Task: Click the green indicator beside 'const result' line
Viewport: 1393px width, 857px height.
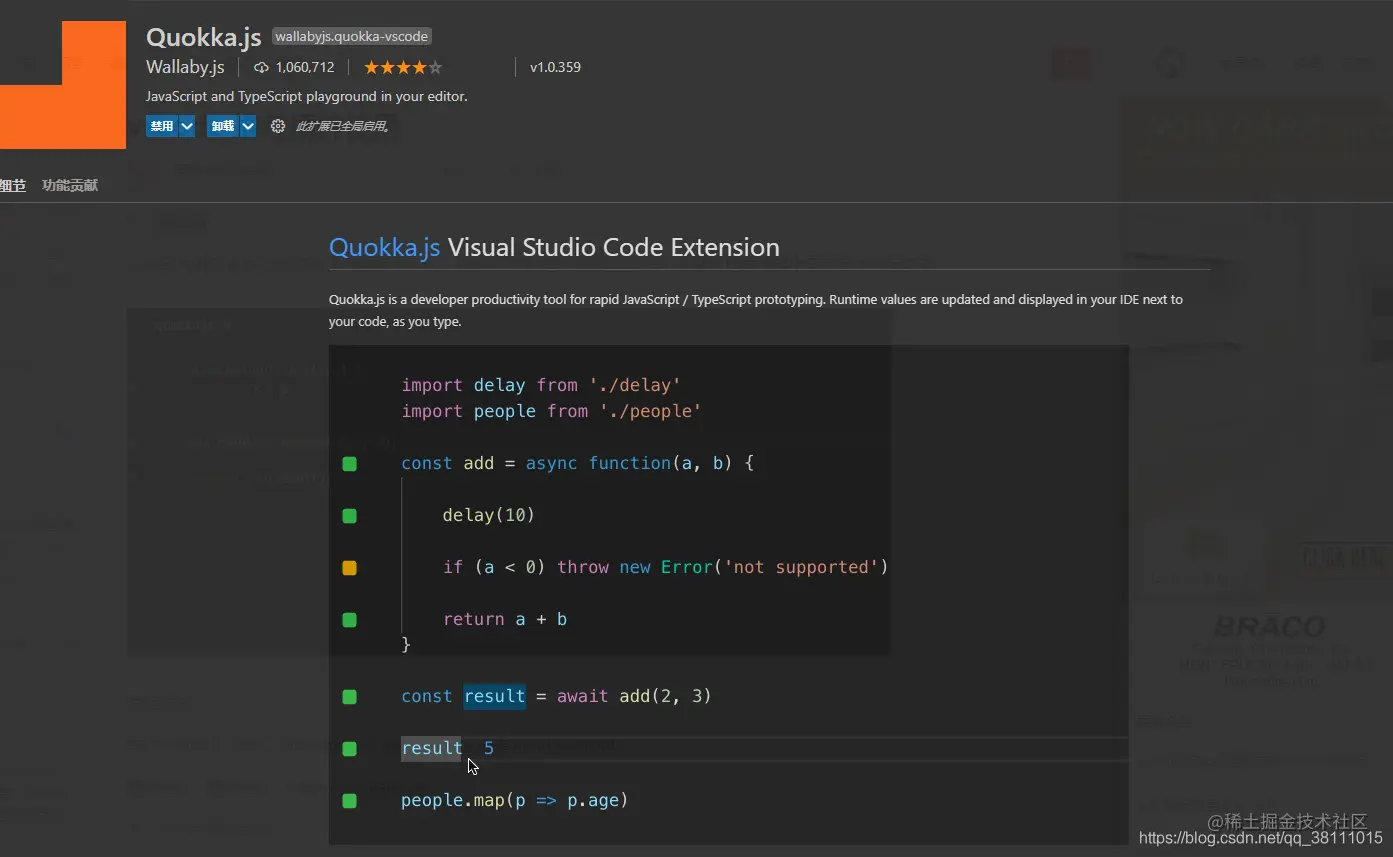Action: pos(349,697)
